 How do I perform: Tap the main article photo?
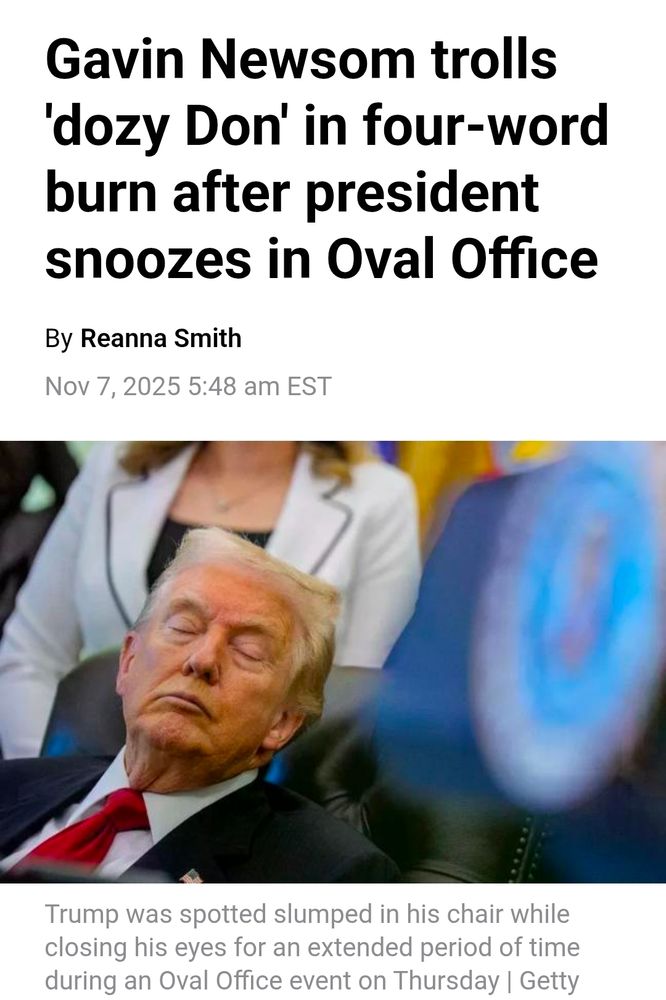(333, 662)
